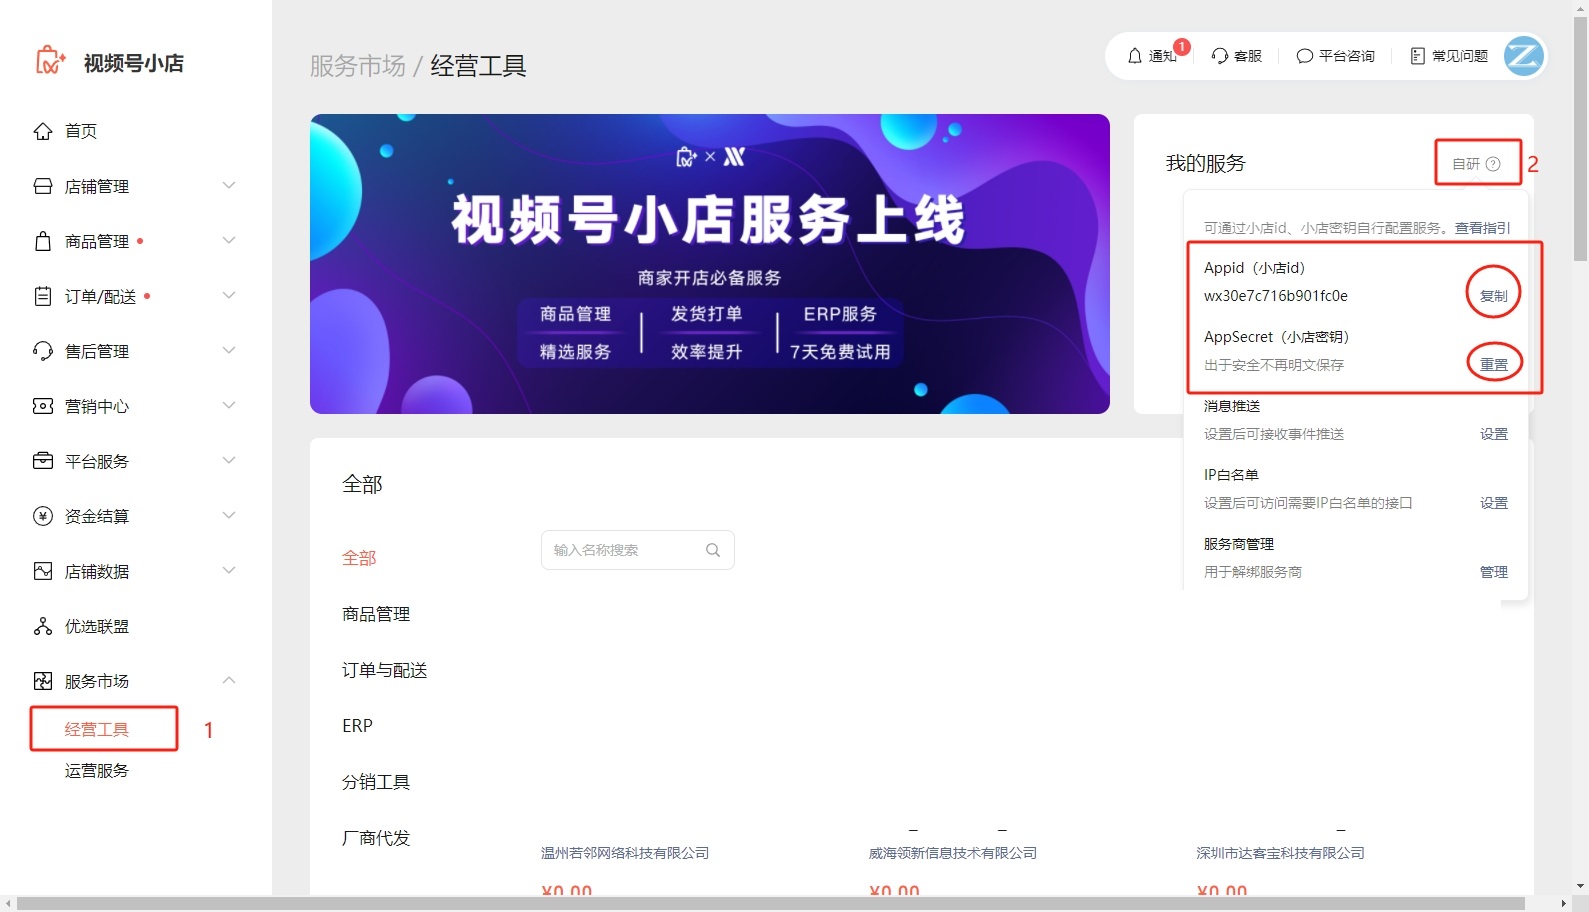Expand the 商品管理 menu chevron

[229, 240]
